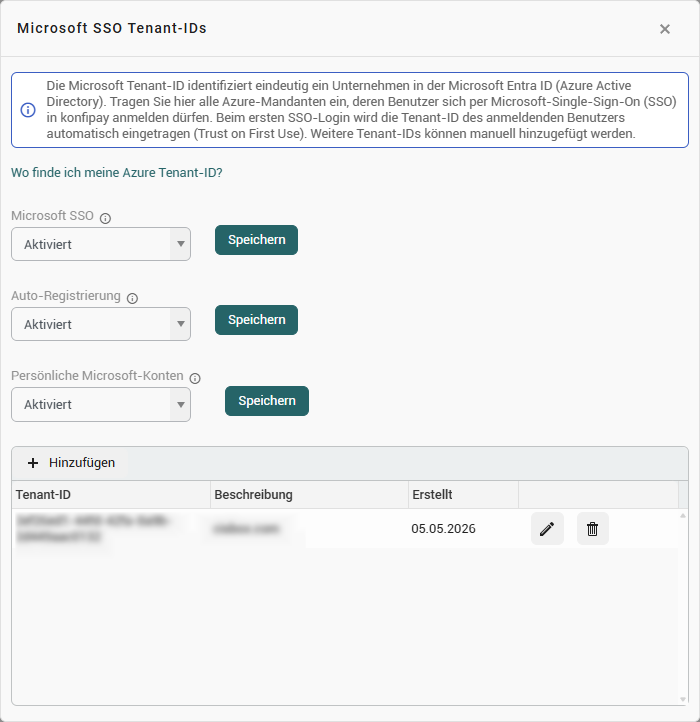
Task: Open the Auto-Registrierung dropdown
Action: (101, 324)
